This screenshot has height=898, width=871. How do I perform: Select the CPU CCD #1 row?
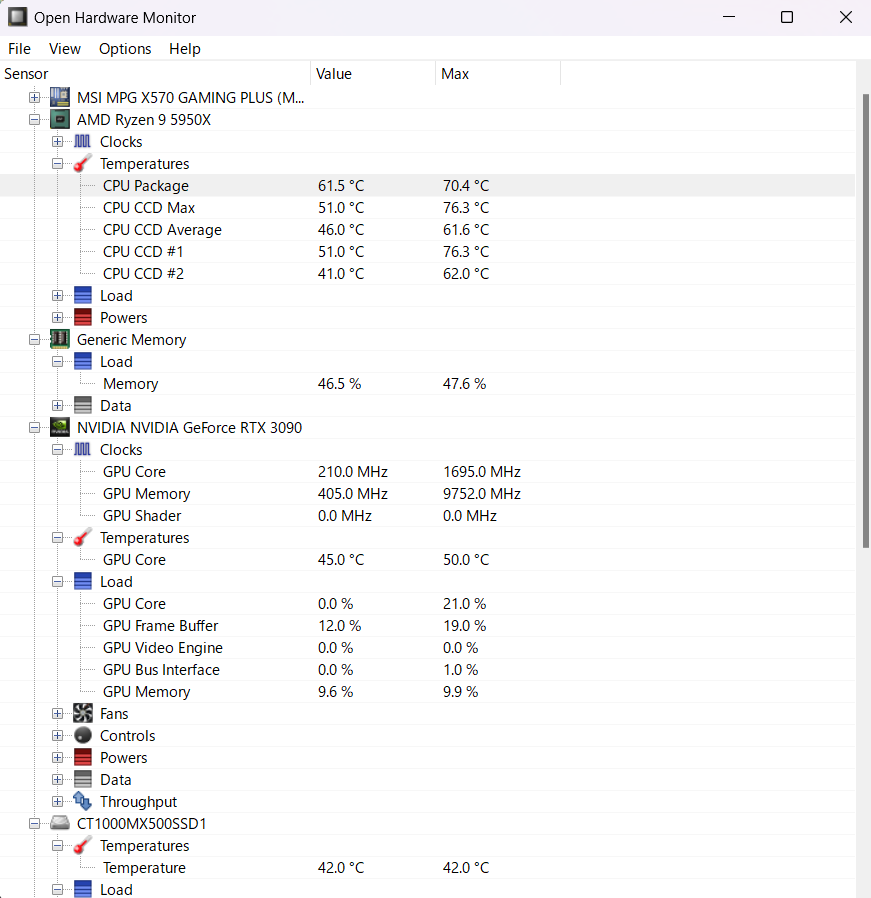pos(427,251)
